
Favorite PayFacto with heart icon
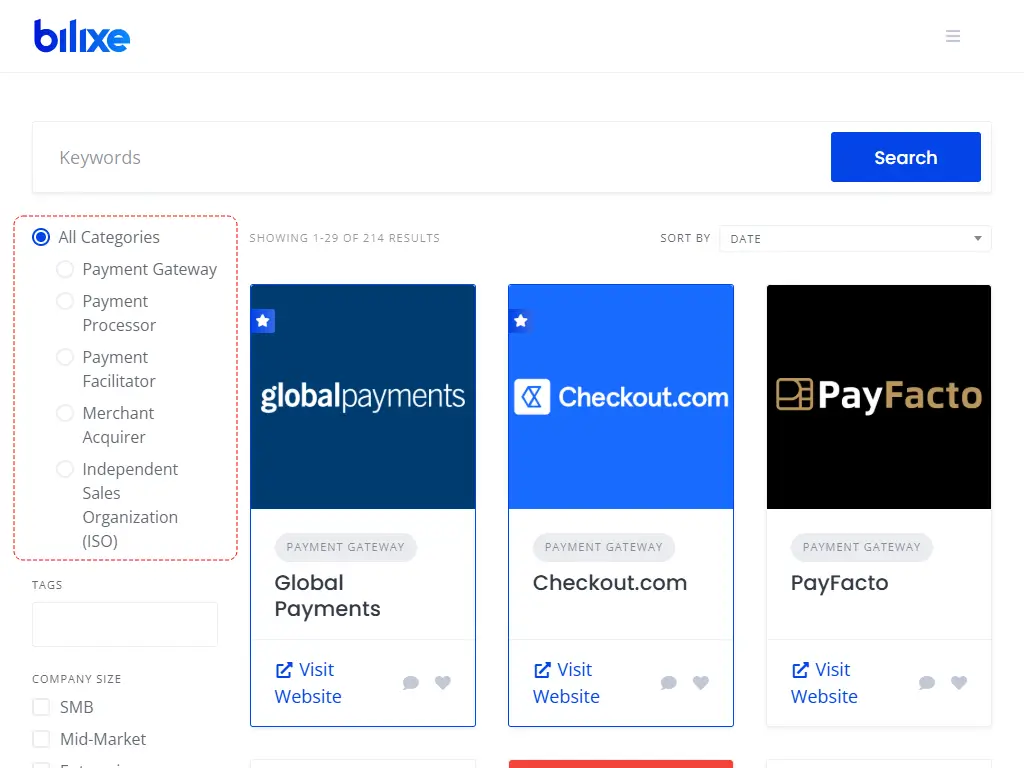(x=959, y=682)
